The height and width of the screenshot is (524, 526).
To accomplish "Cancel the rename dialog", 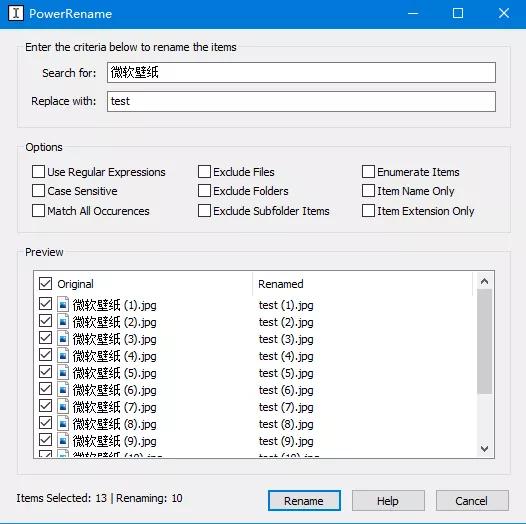I will tap(472, 501).
